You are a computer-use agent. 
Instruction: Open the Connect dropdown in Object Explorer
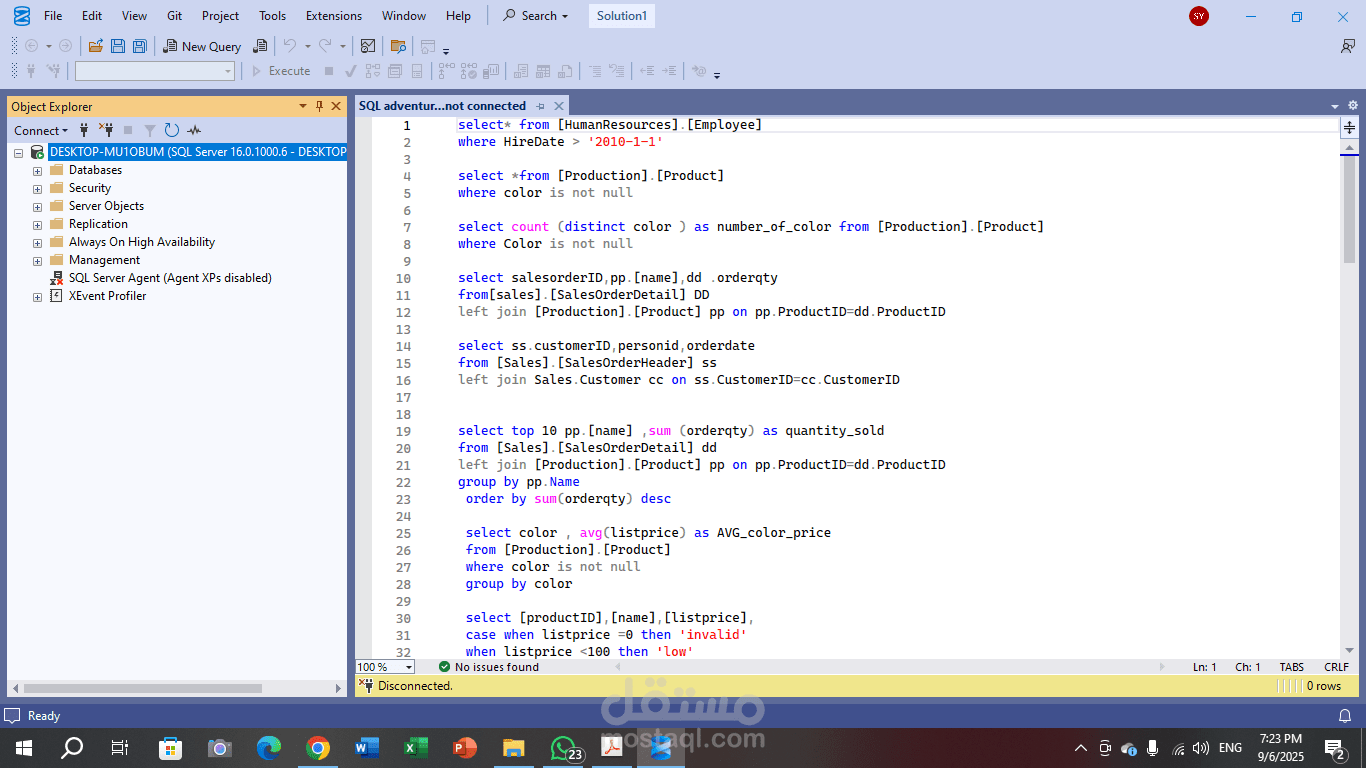coord(41,131)
